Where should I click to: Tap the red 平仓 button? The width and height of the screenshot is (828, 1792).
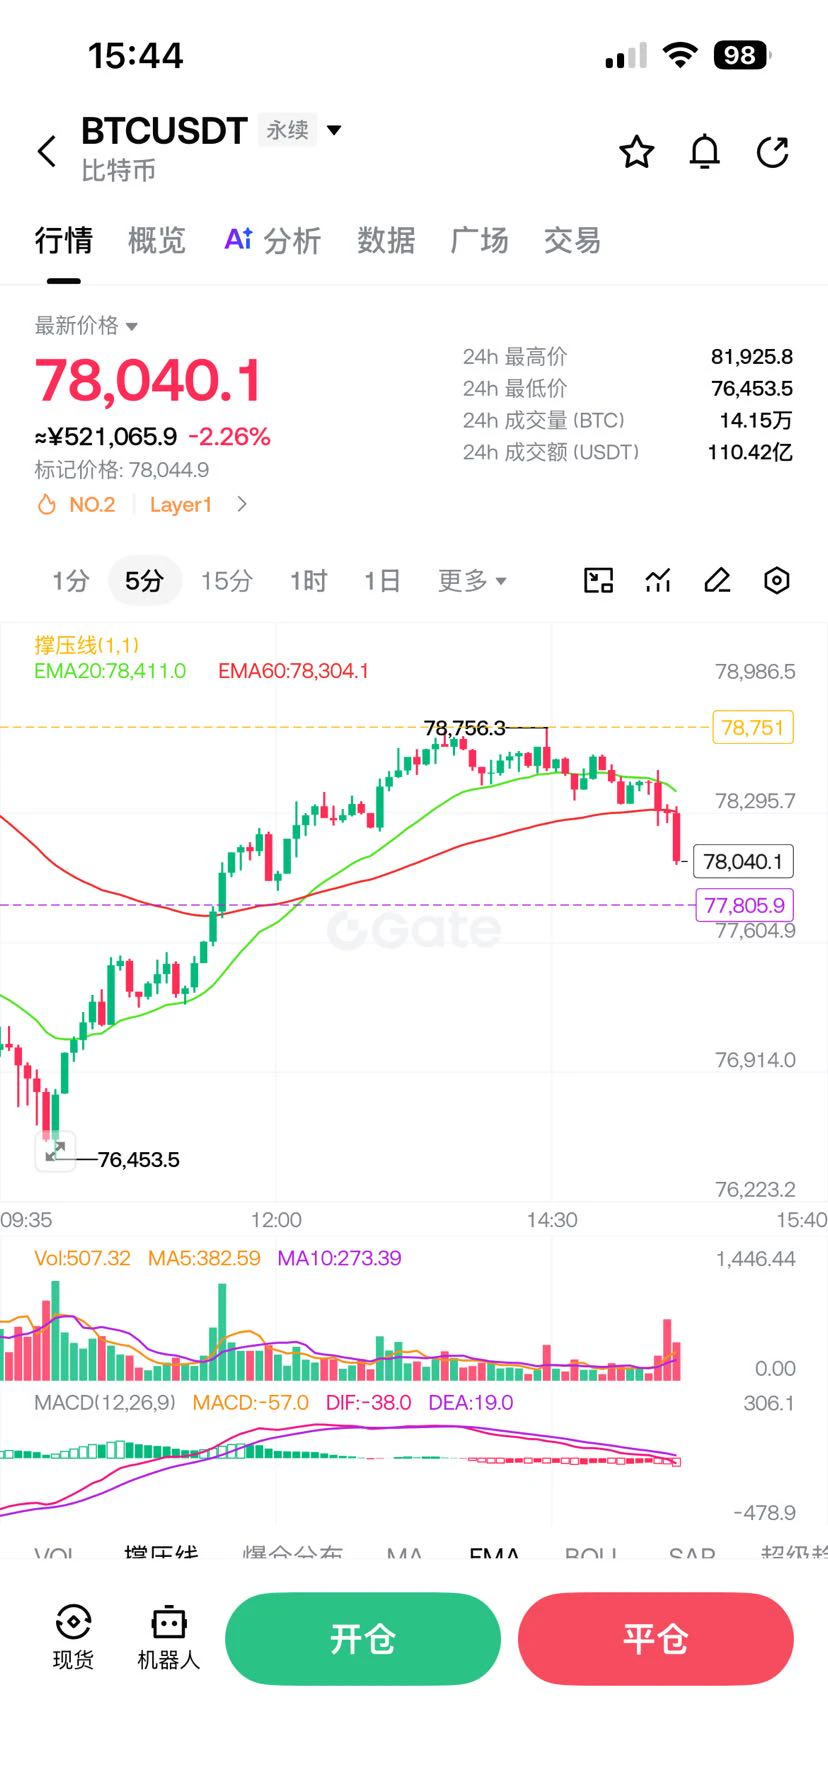click(656, 1639)
